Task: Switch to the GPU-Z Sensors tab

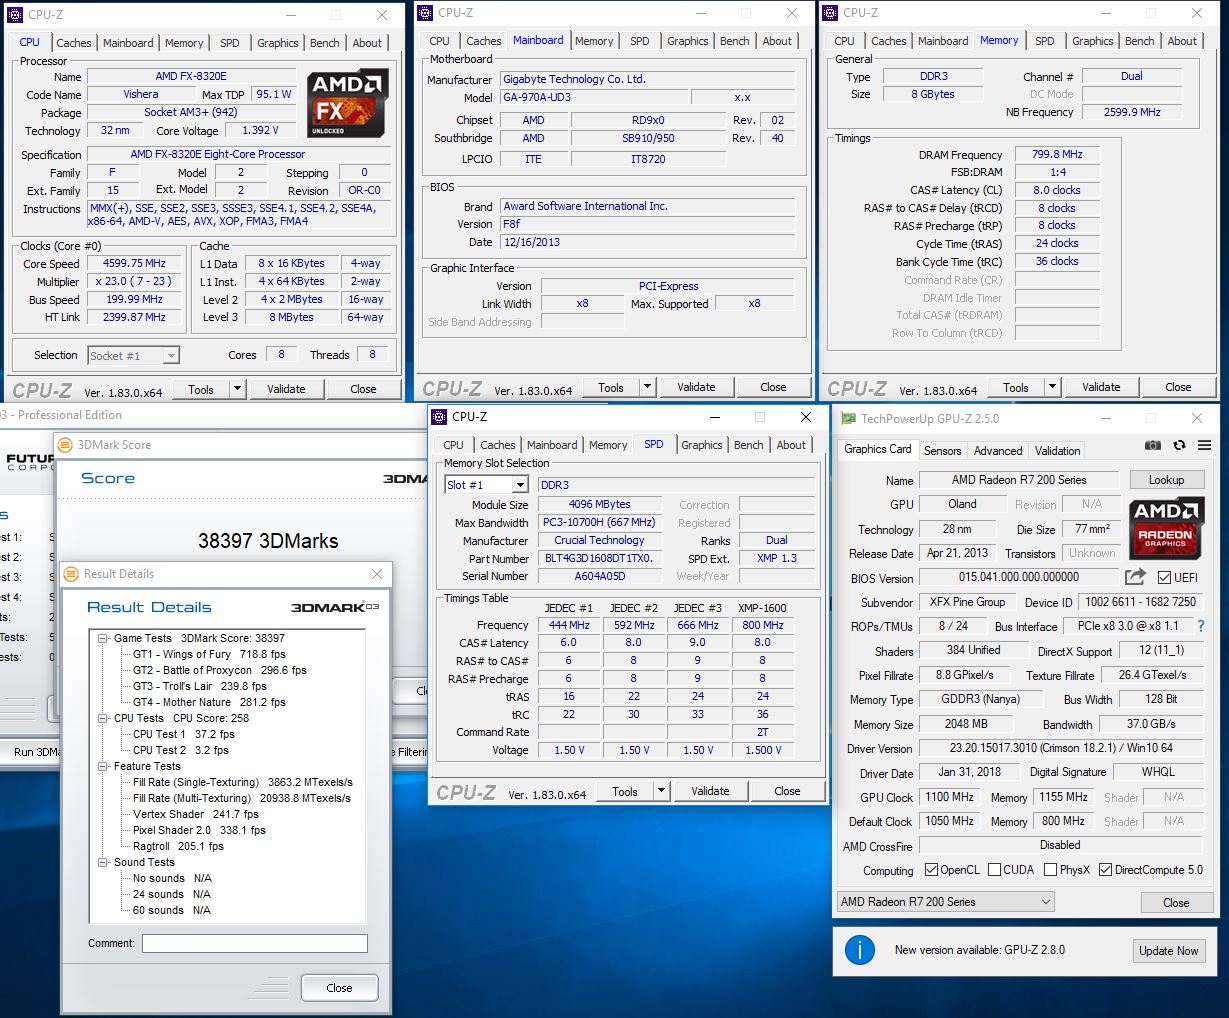Action: [942, 451]
